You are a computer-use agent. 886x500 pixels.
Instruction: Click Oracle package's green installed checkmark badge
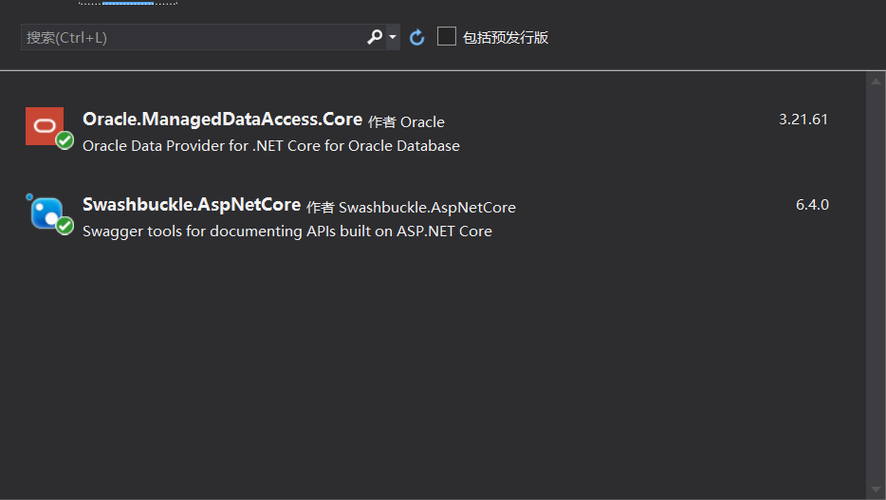click(65, 141)
